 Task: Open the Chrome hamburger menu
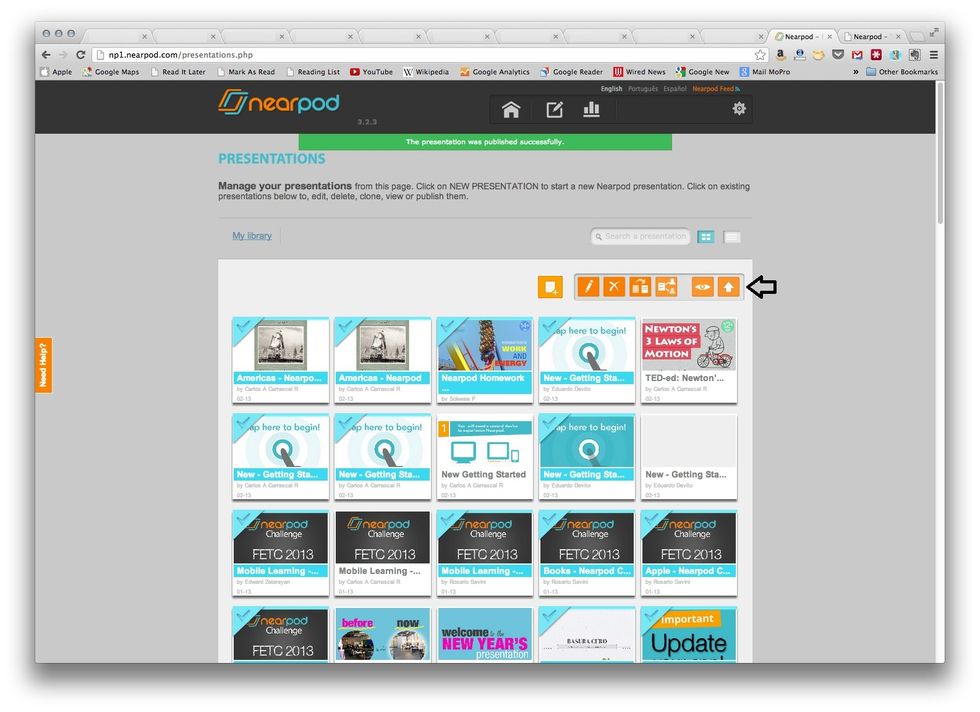[x=934, y=55]
